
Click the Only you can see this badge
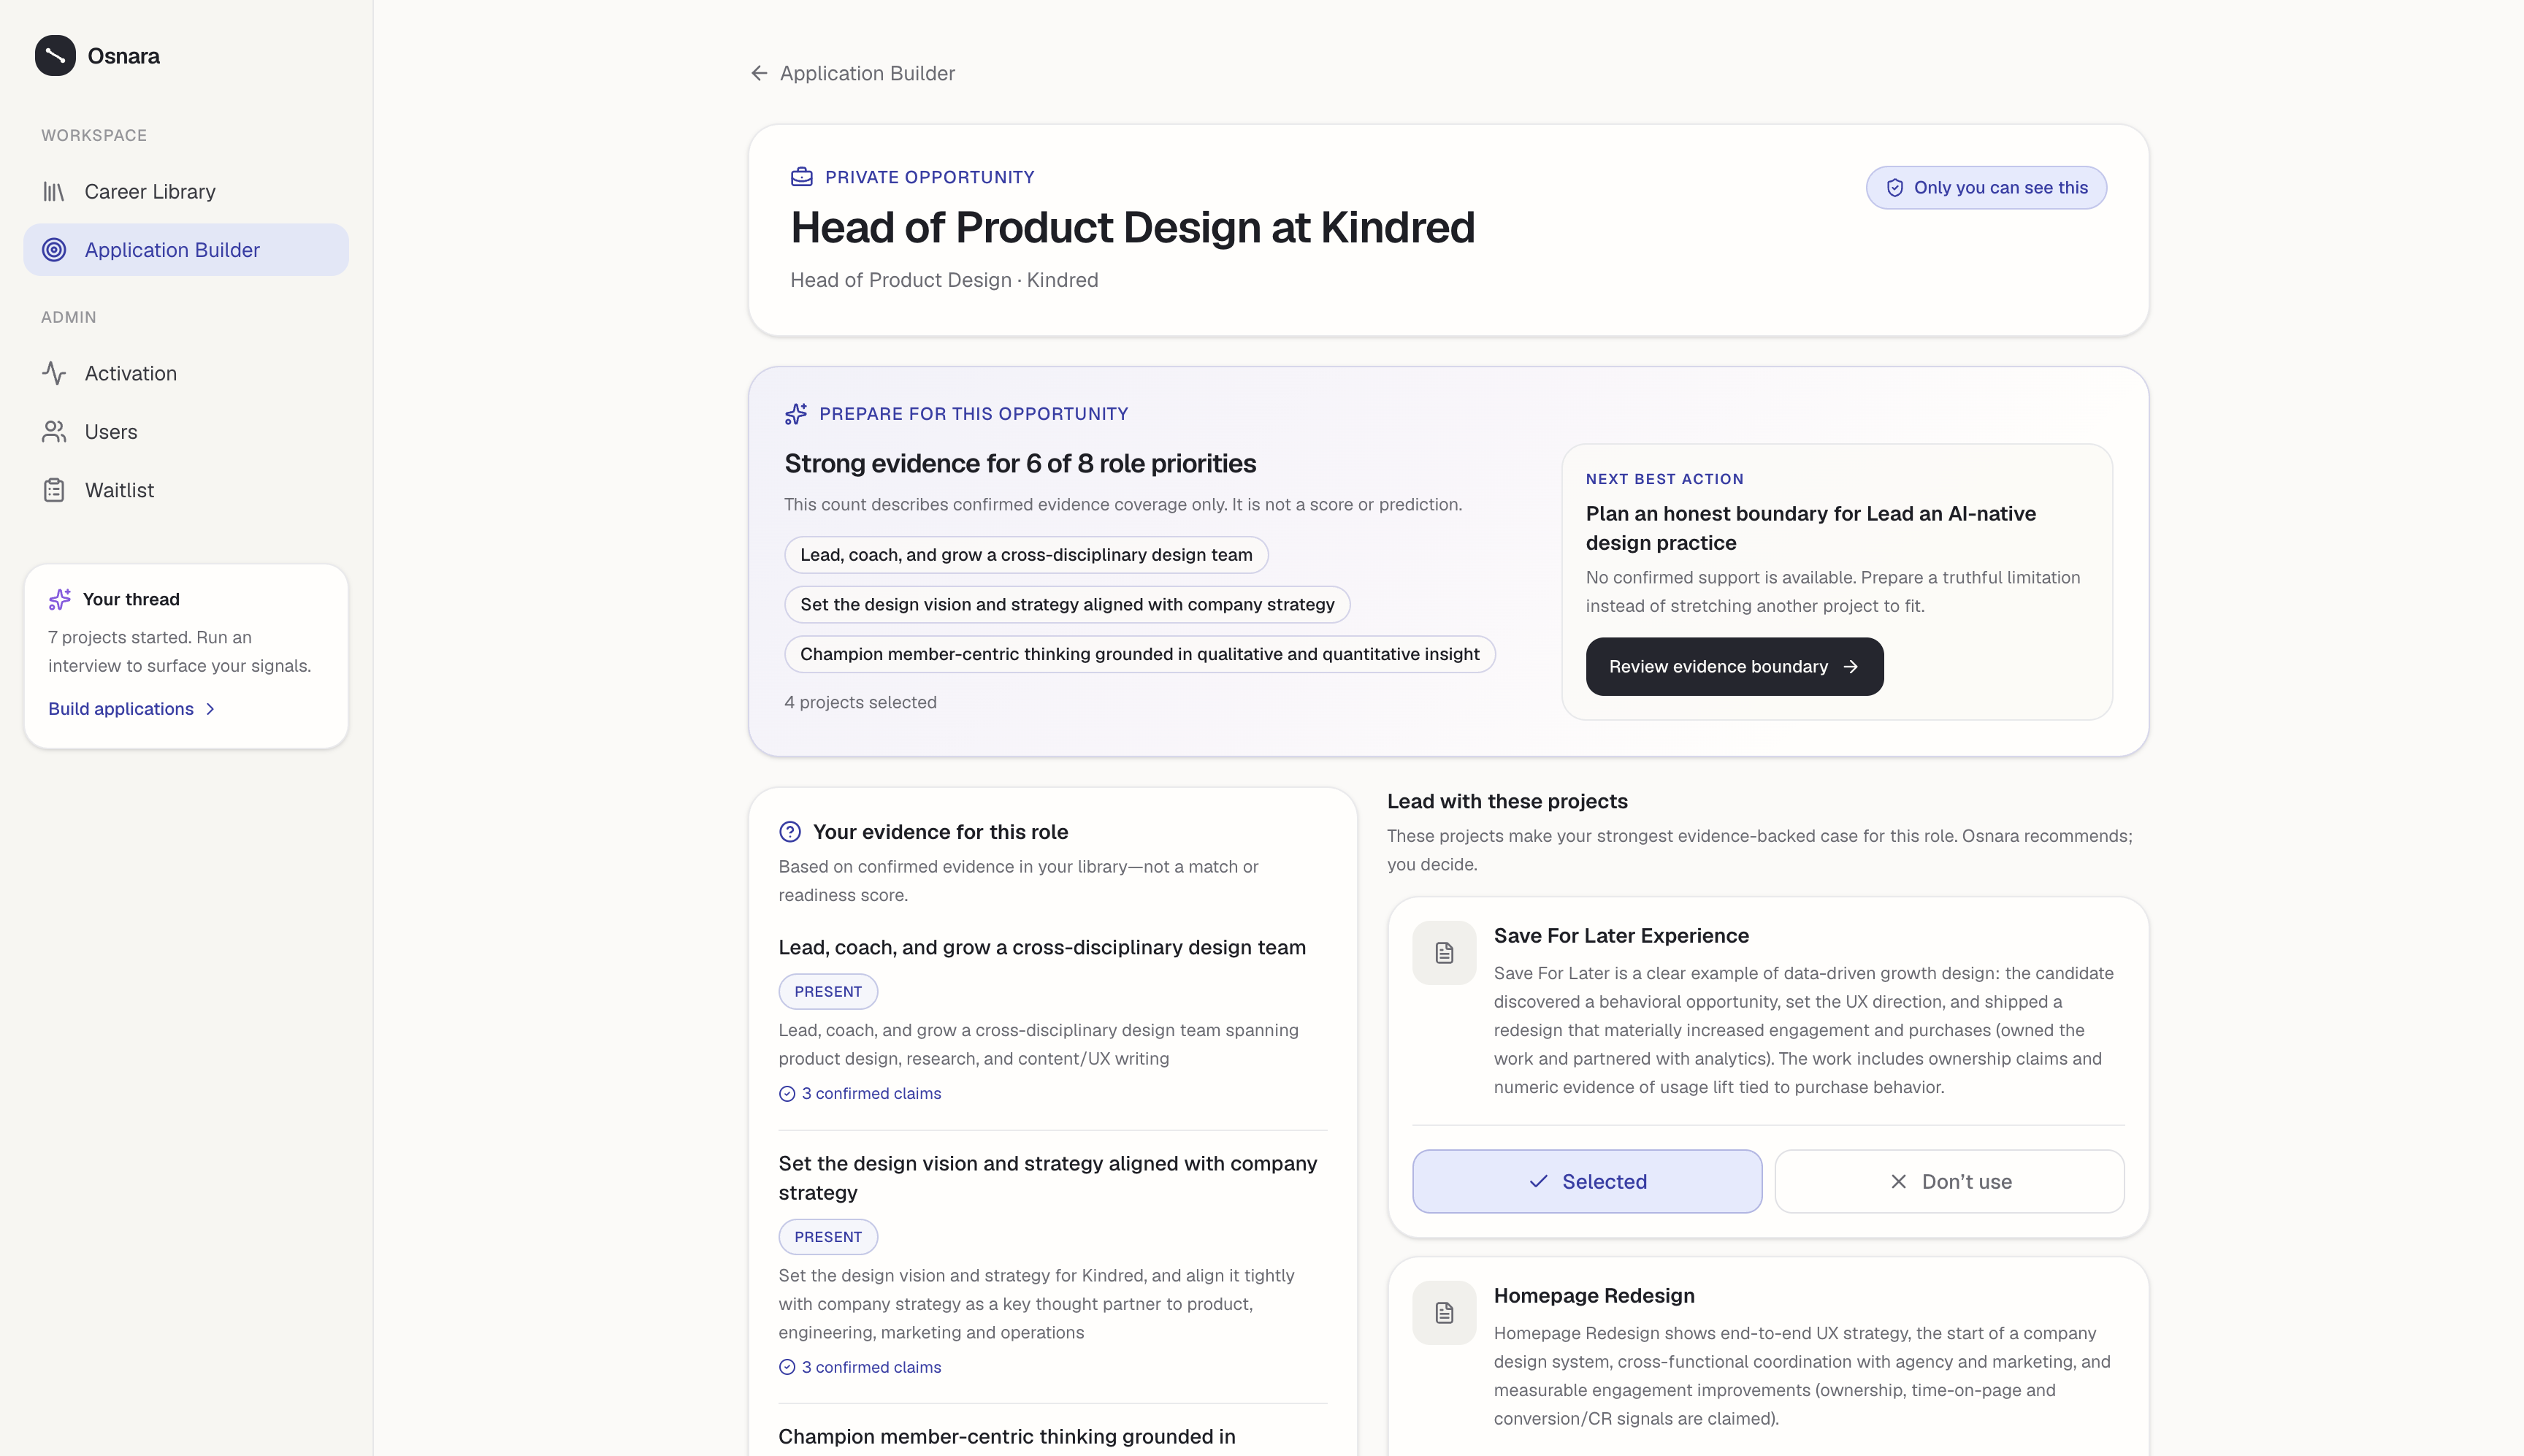pyautogui.click(x=1986, y=188)
